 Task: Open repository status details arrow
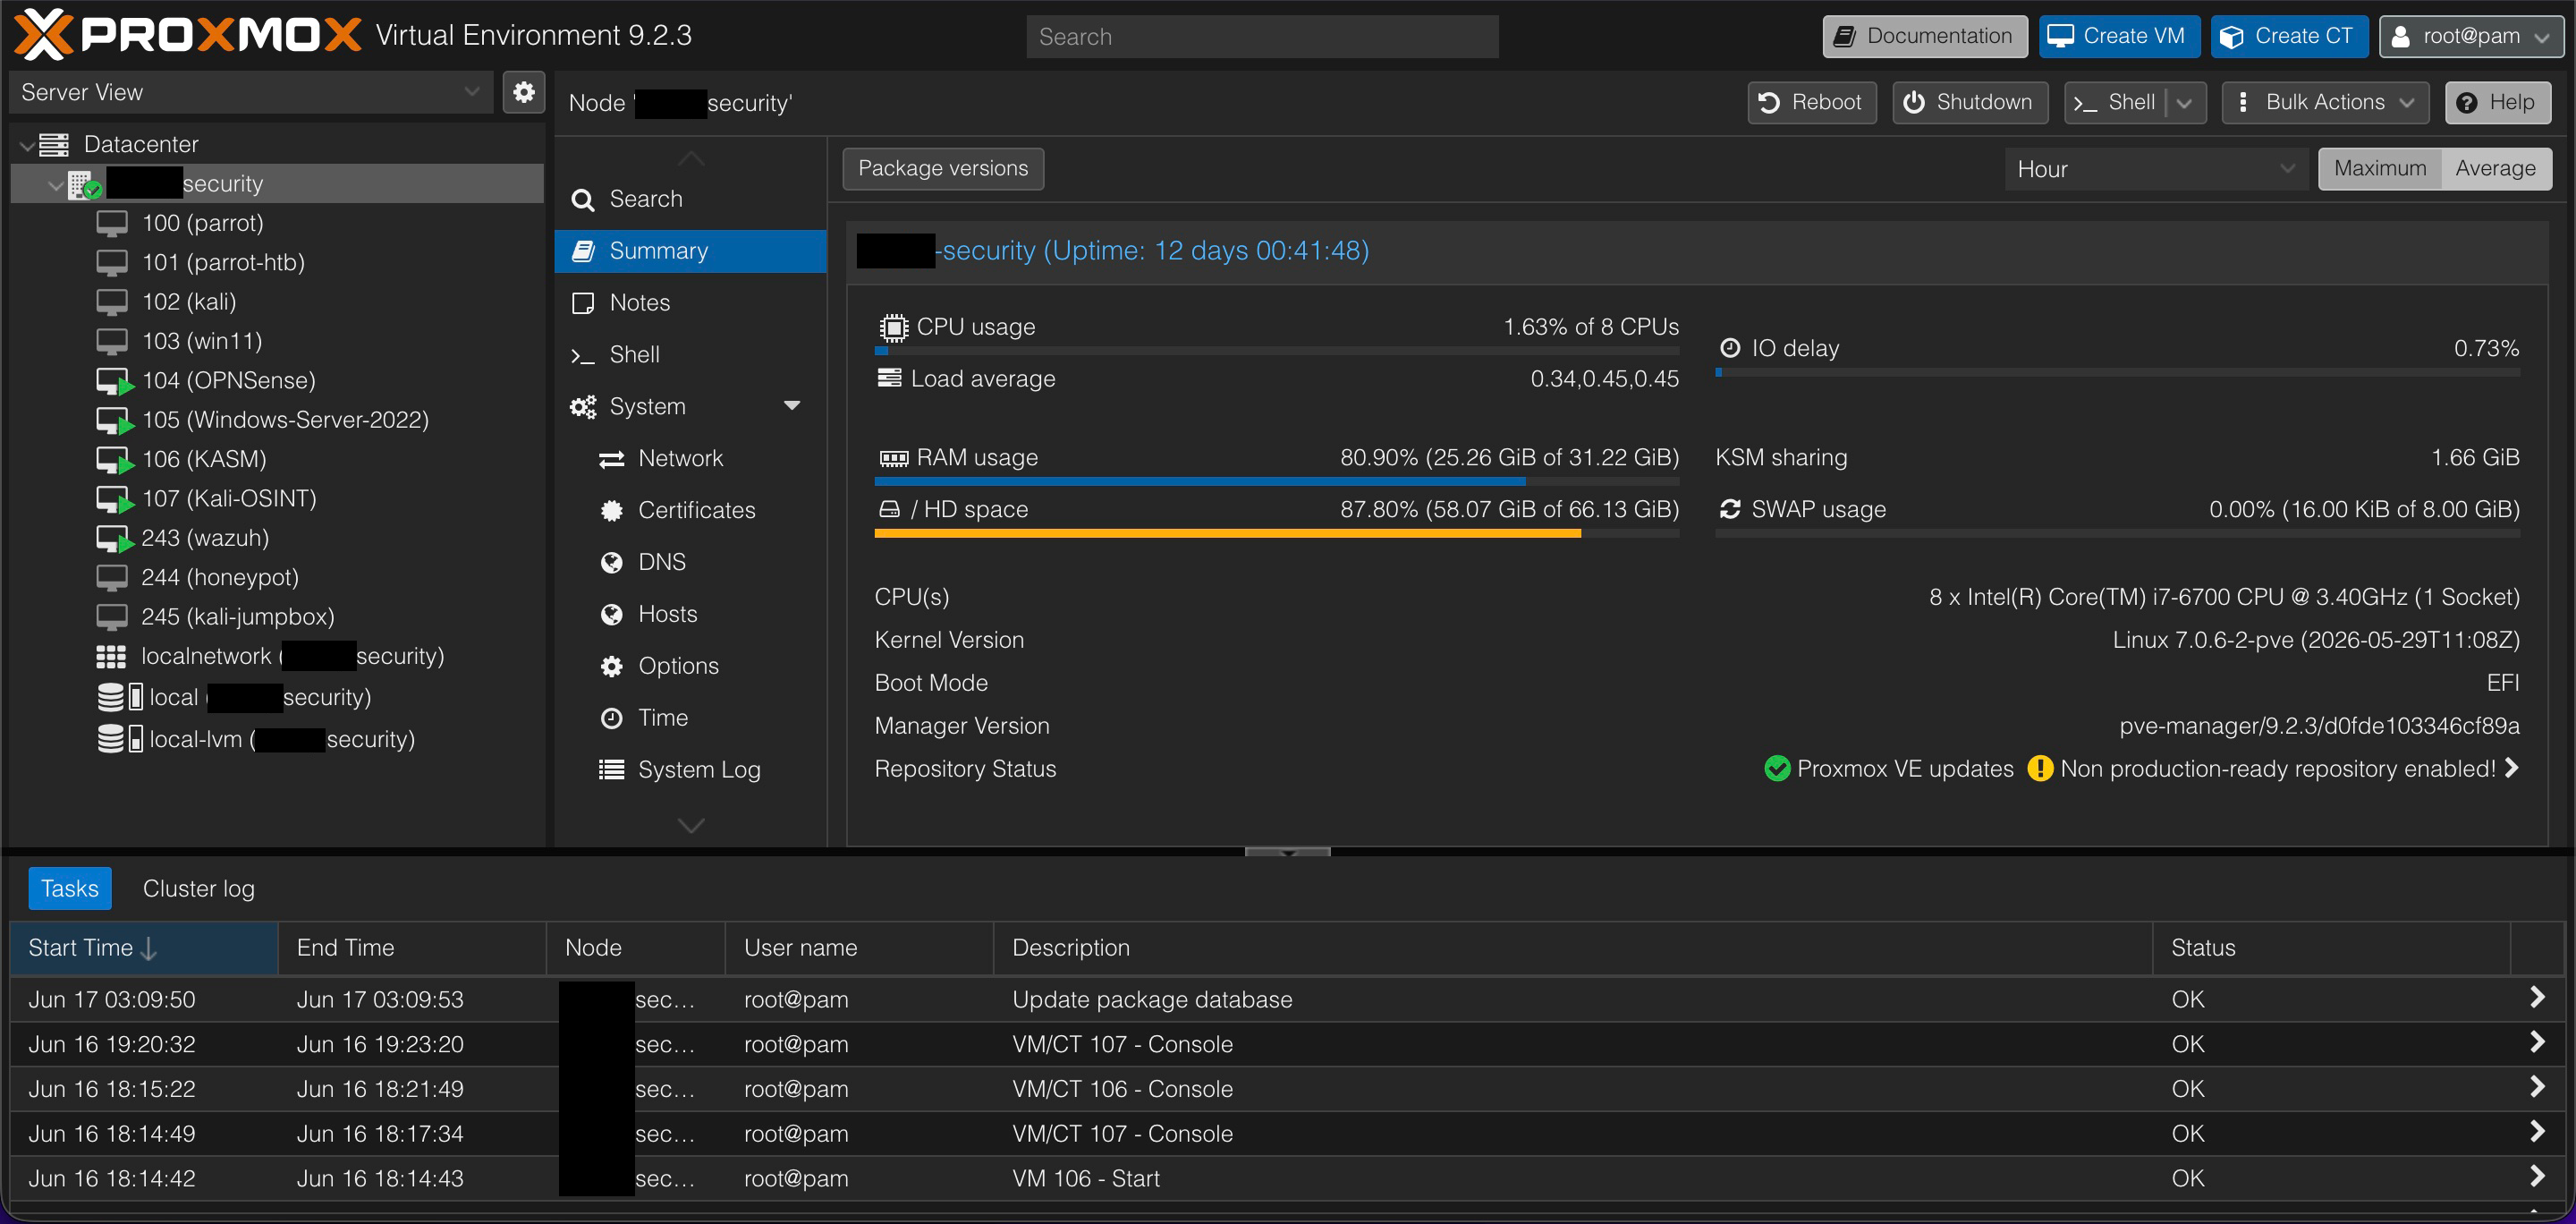(2511, 767)
